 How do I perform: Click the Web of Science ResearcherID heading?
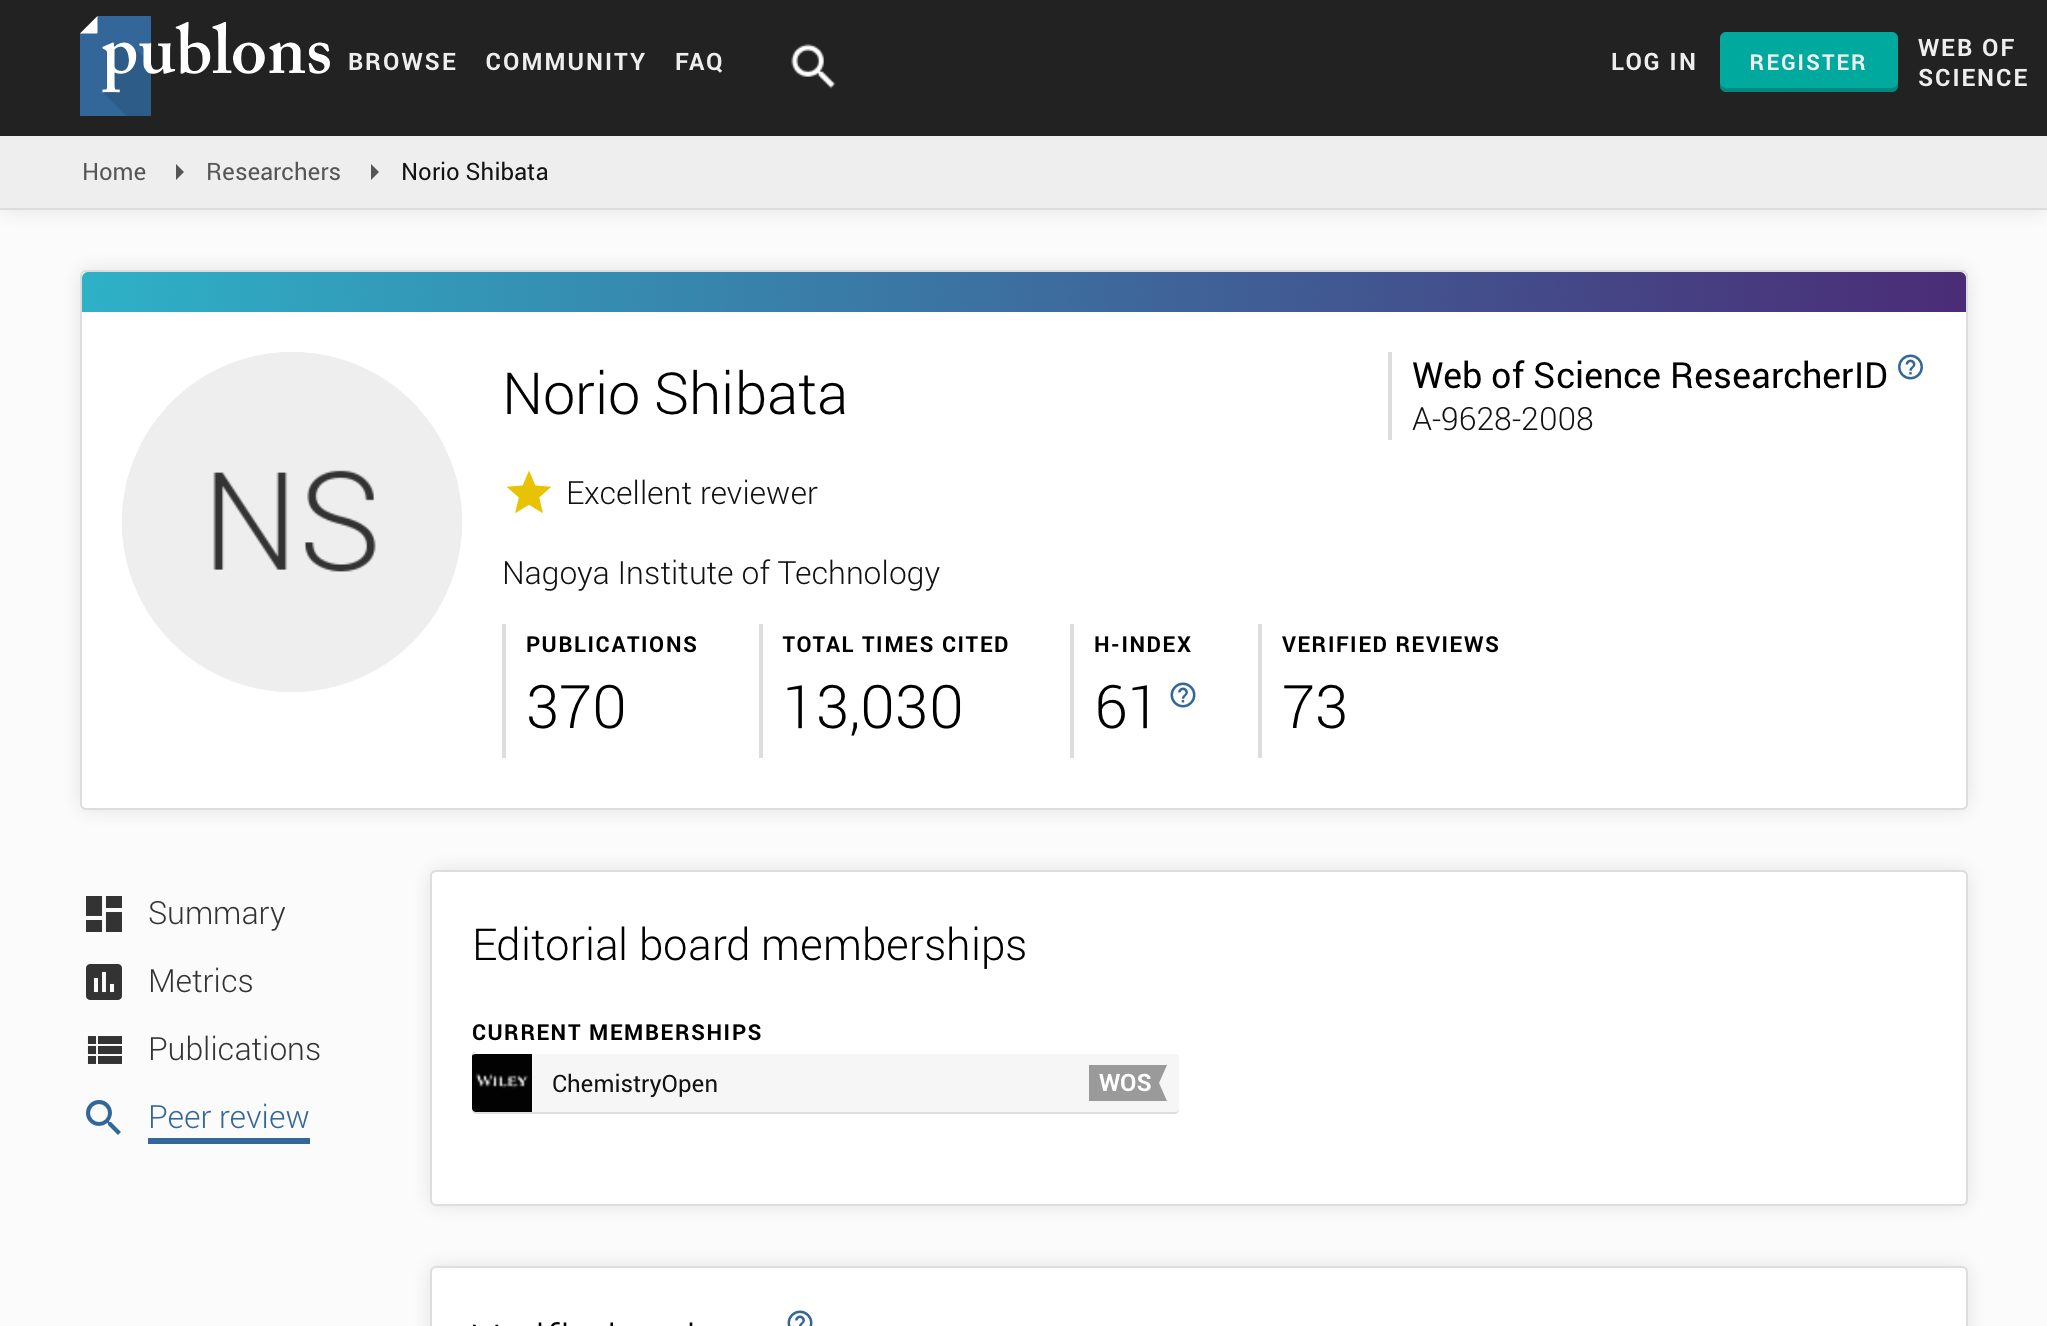(x=1649, y=375)
